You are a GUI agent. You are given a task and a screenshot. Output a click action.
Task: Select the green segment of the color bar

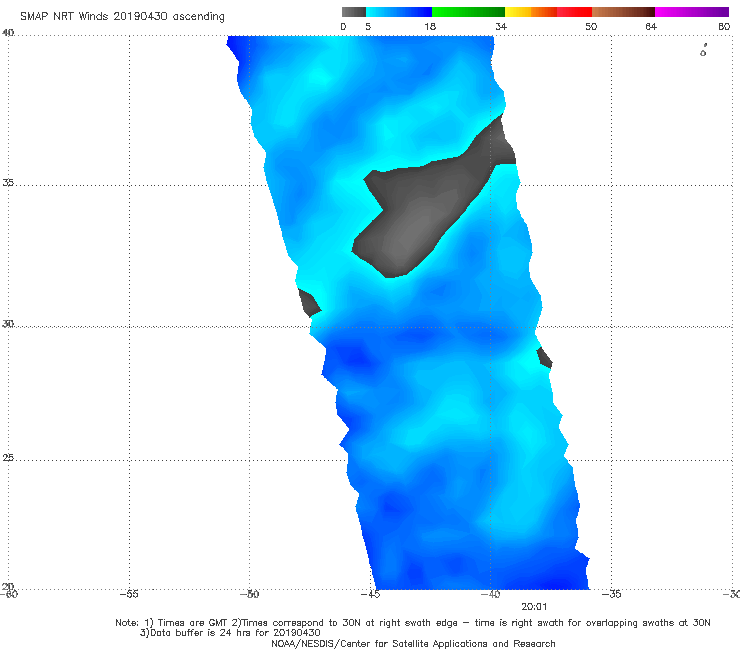(468, 12)
